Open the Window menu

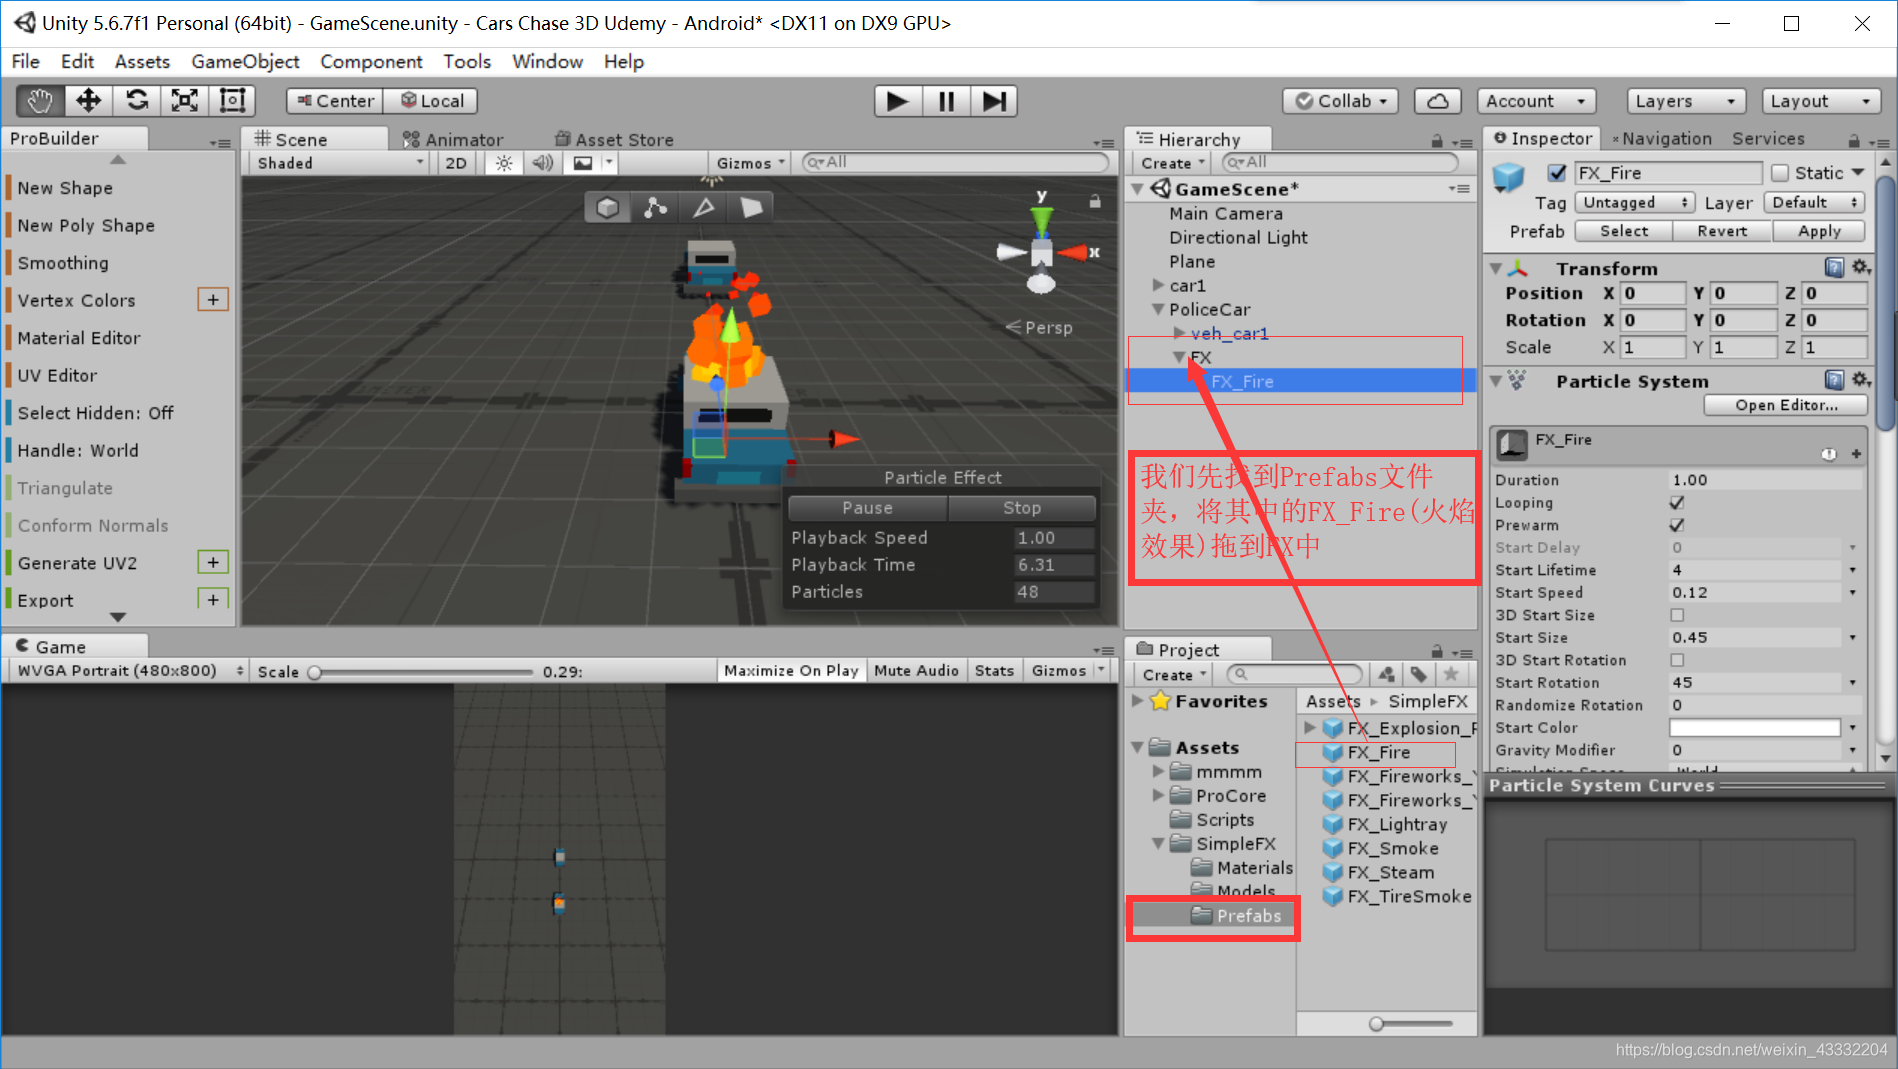tap(547, 61)
